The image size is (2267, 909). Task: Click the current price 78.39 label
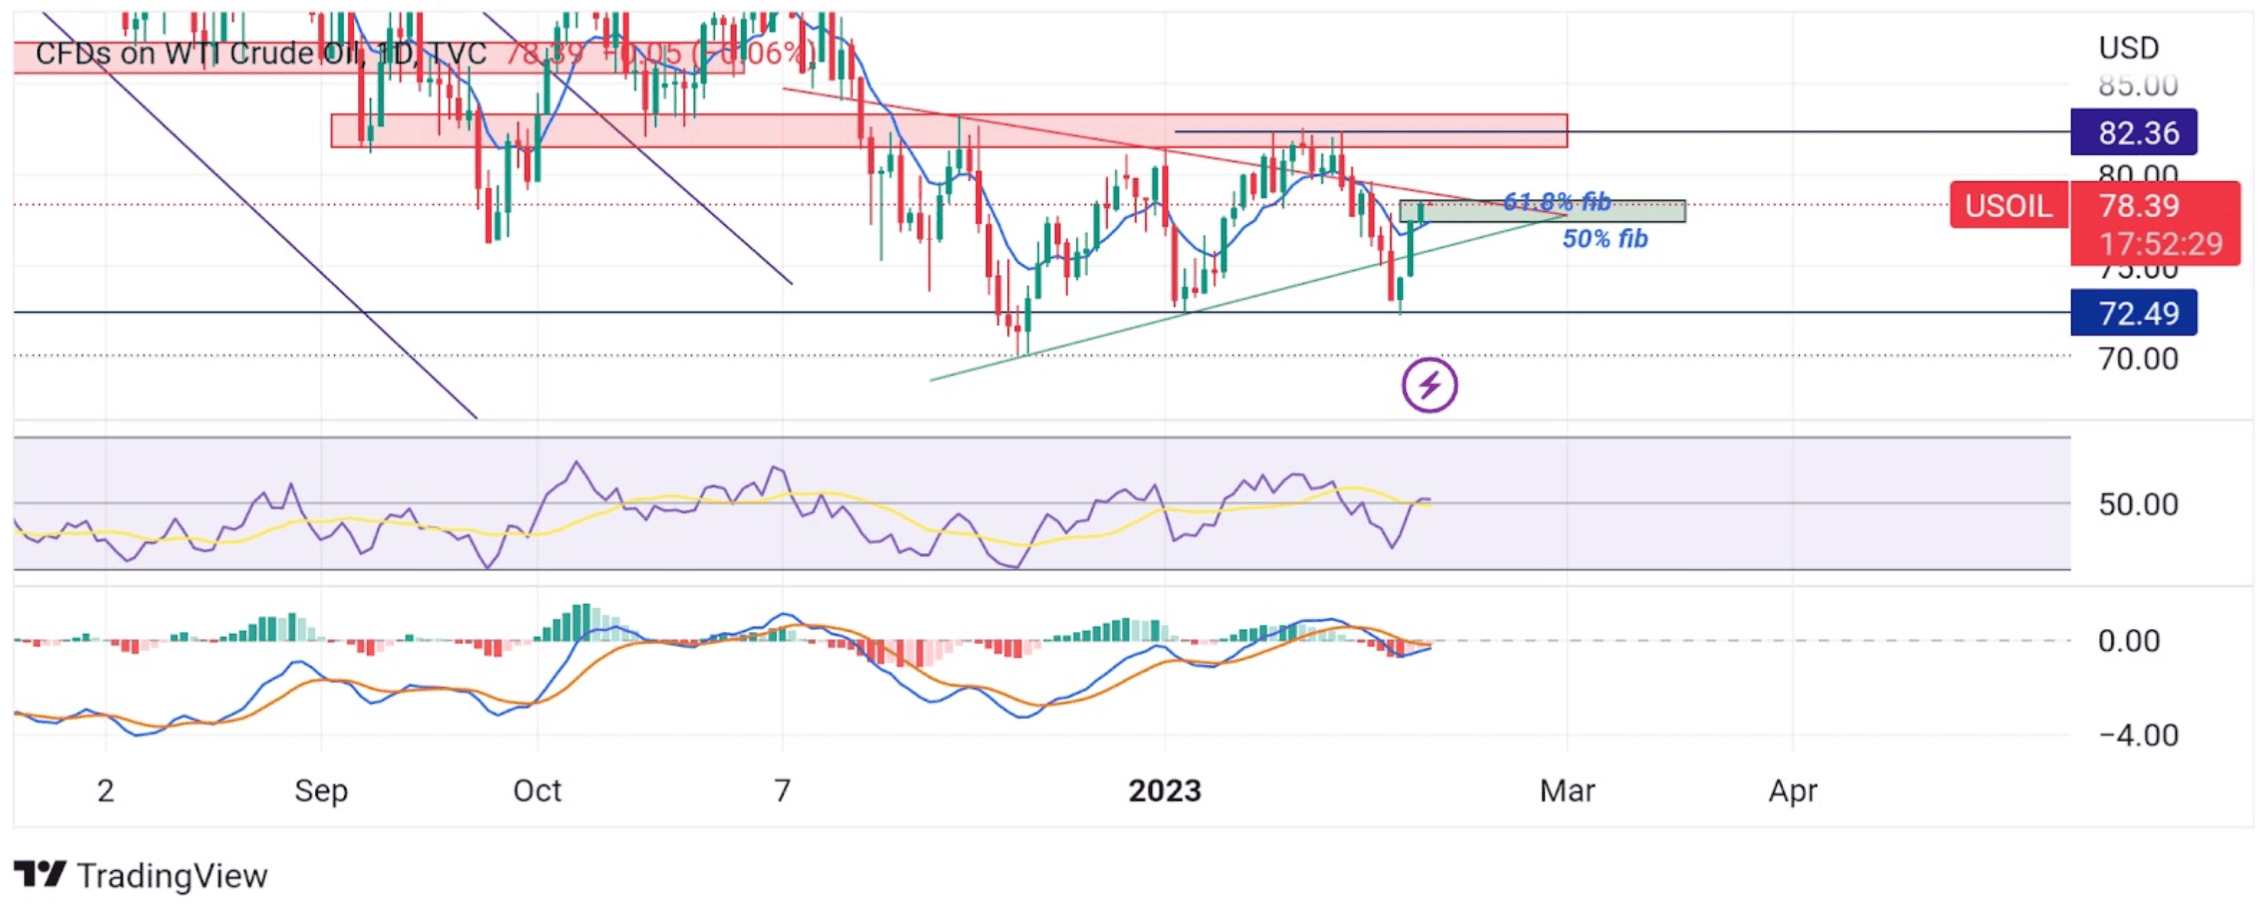2139,205
